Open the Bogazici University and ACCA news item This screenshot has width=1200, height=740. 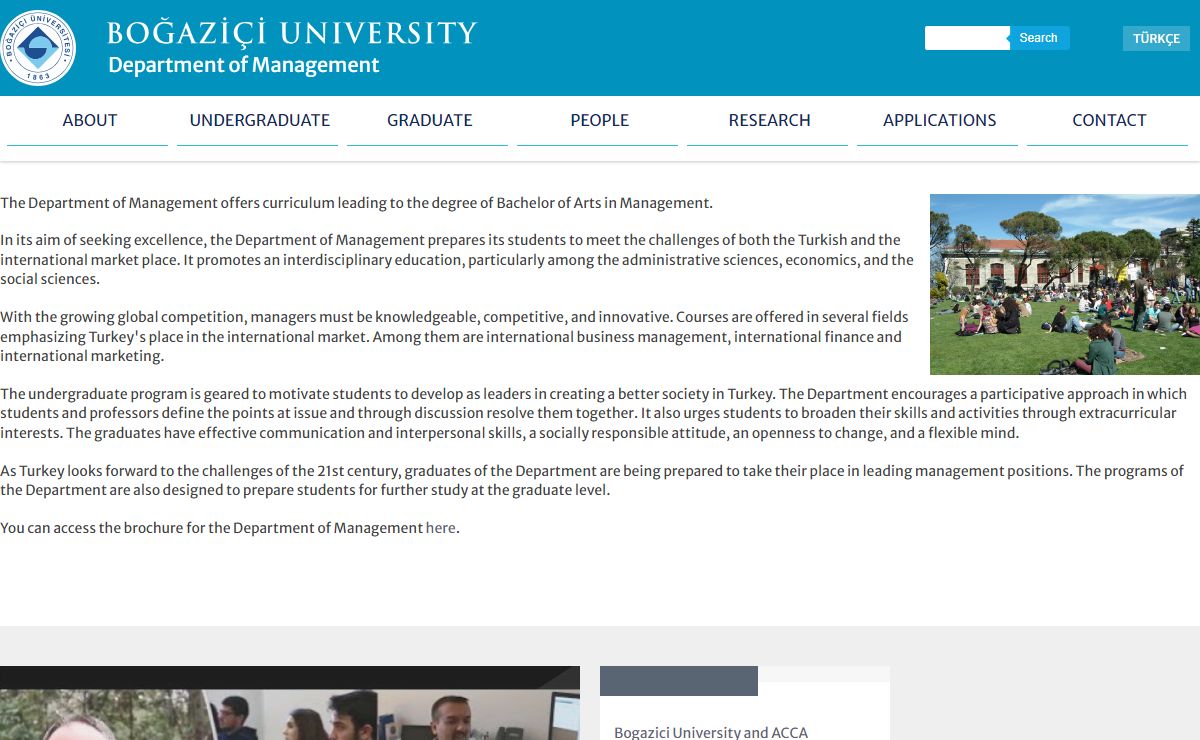pos(711,732)
